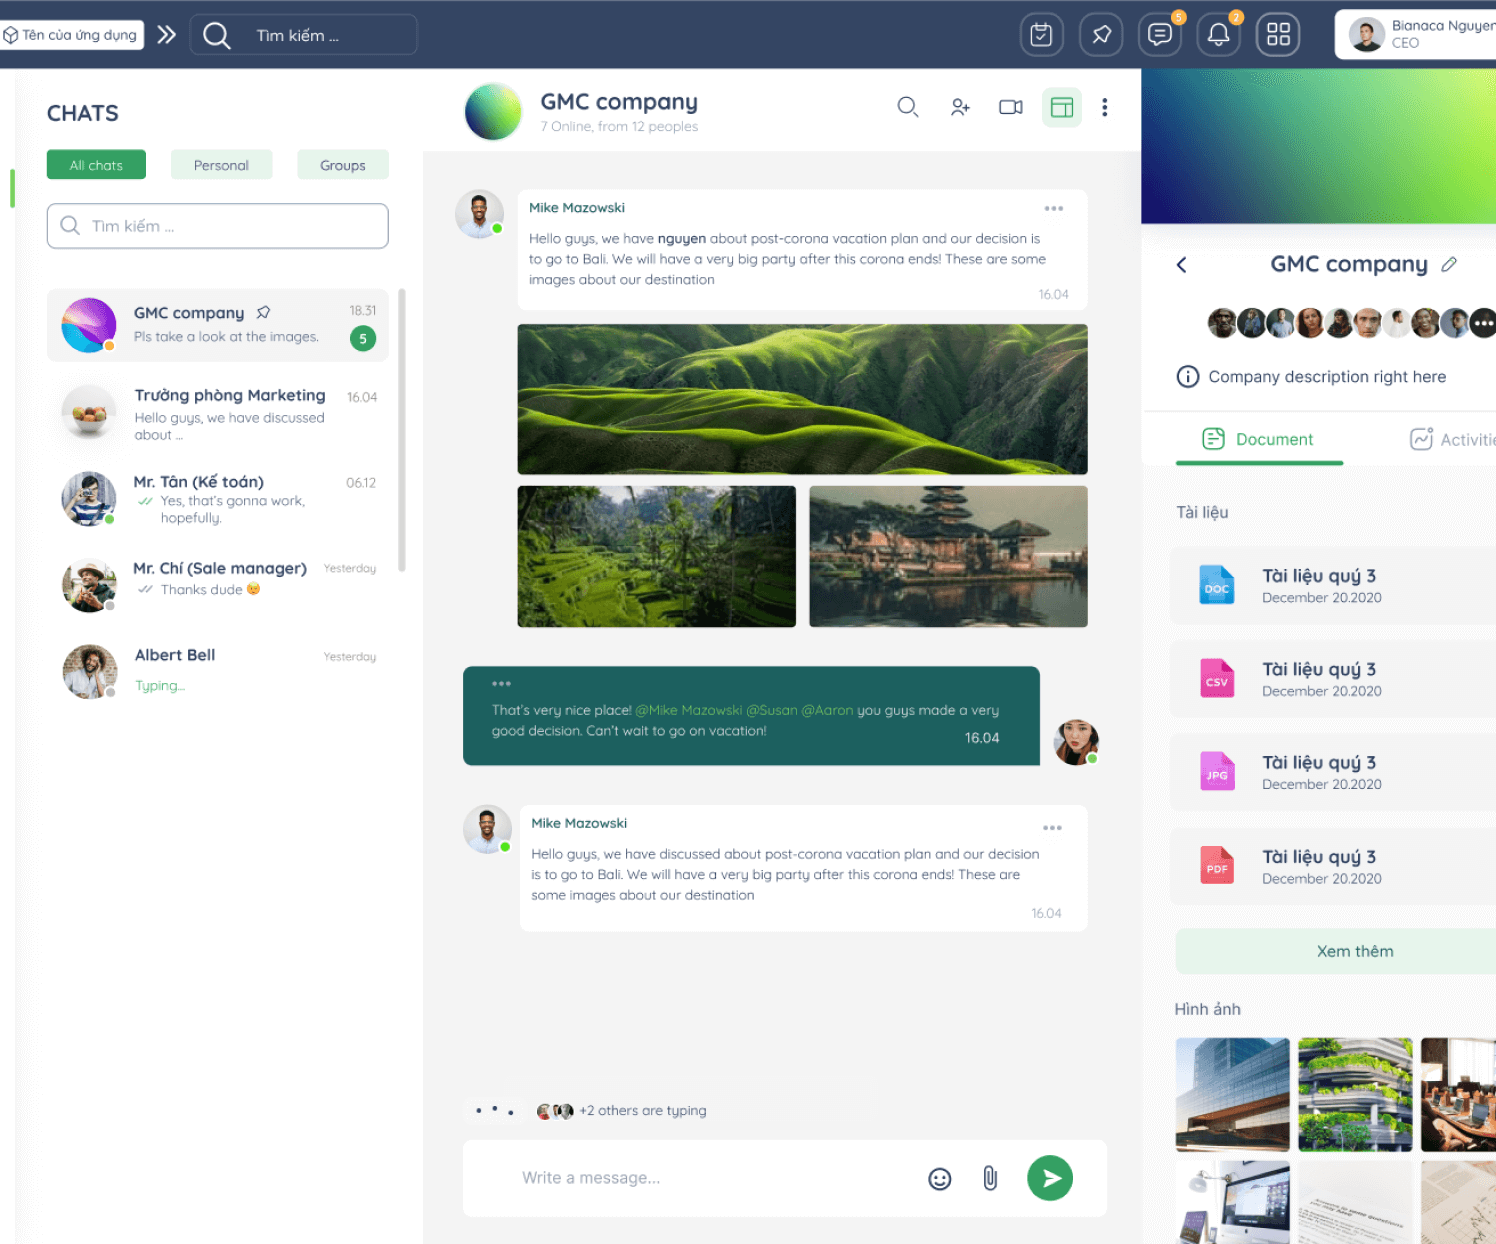Toggle the chat info panel layout view

click(x=1061, y=107)
